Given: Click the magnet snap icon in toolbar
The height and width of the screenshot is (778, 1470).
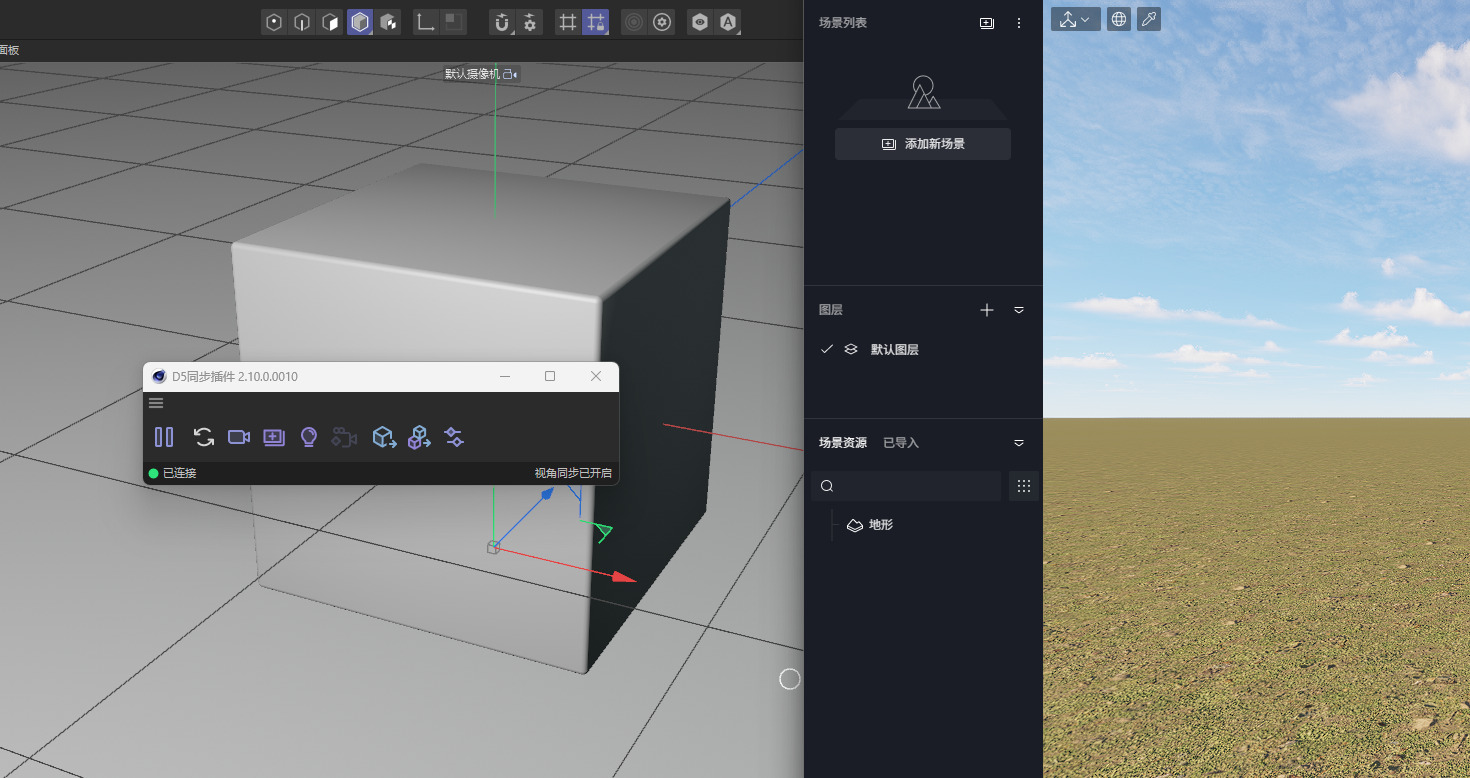Looking at the screenshot, I should [x=502, y=22].
